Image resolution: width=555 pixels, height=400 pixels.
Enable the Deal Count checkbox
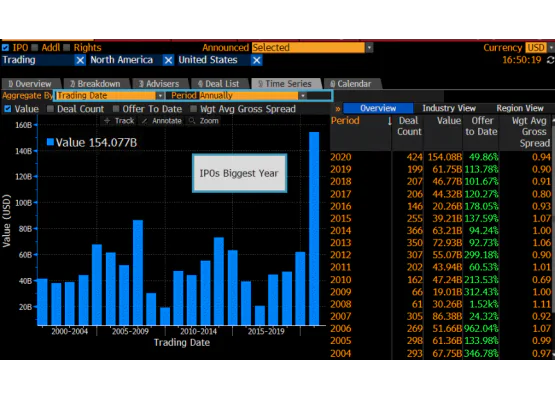tap(50, 109)
